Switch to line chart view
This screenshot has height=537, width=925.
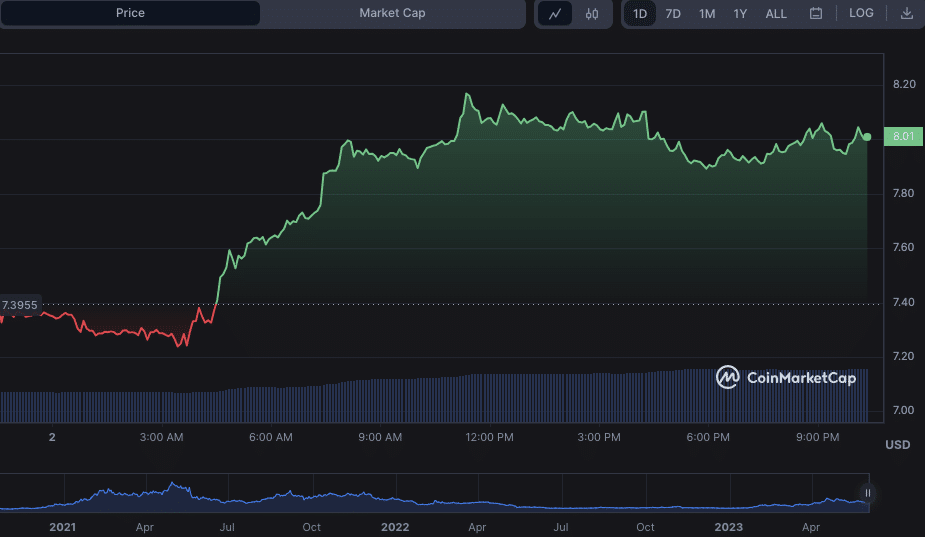click(x=555, y=14)
